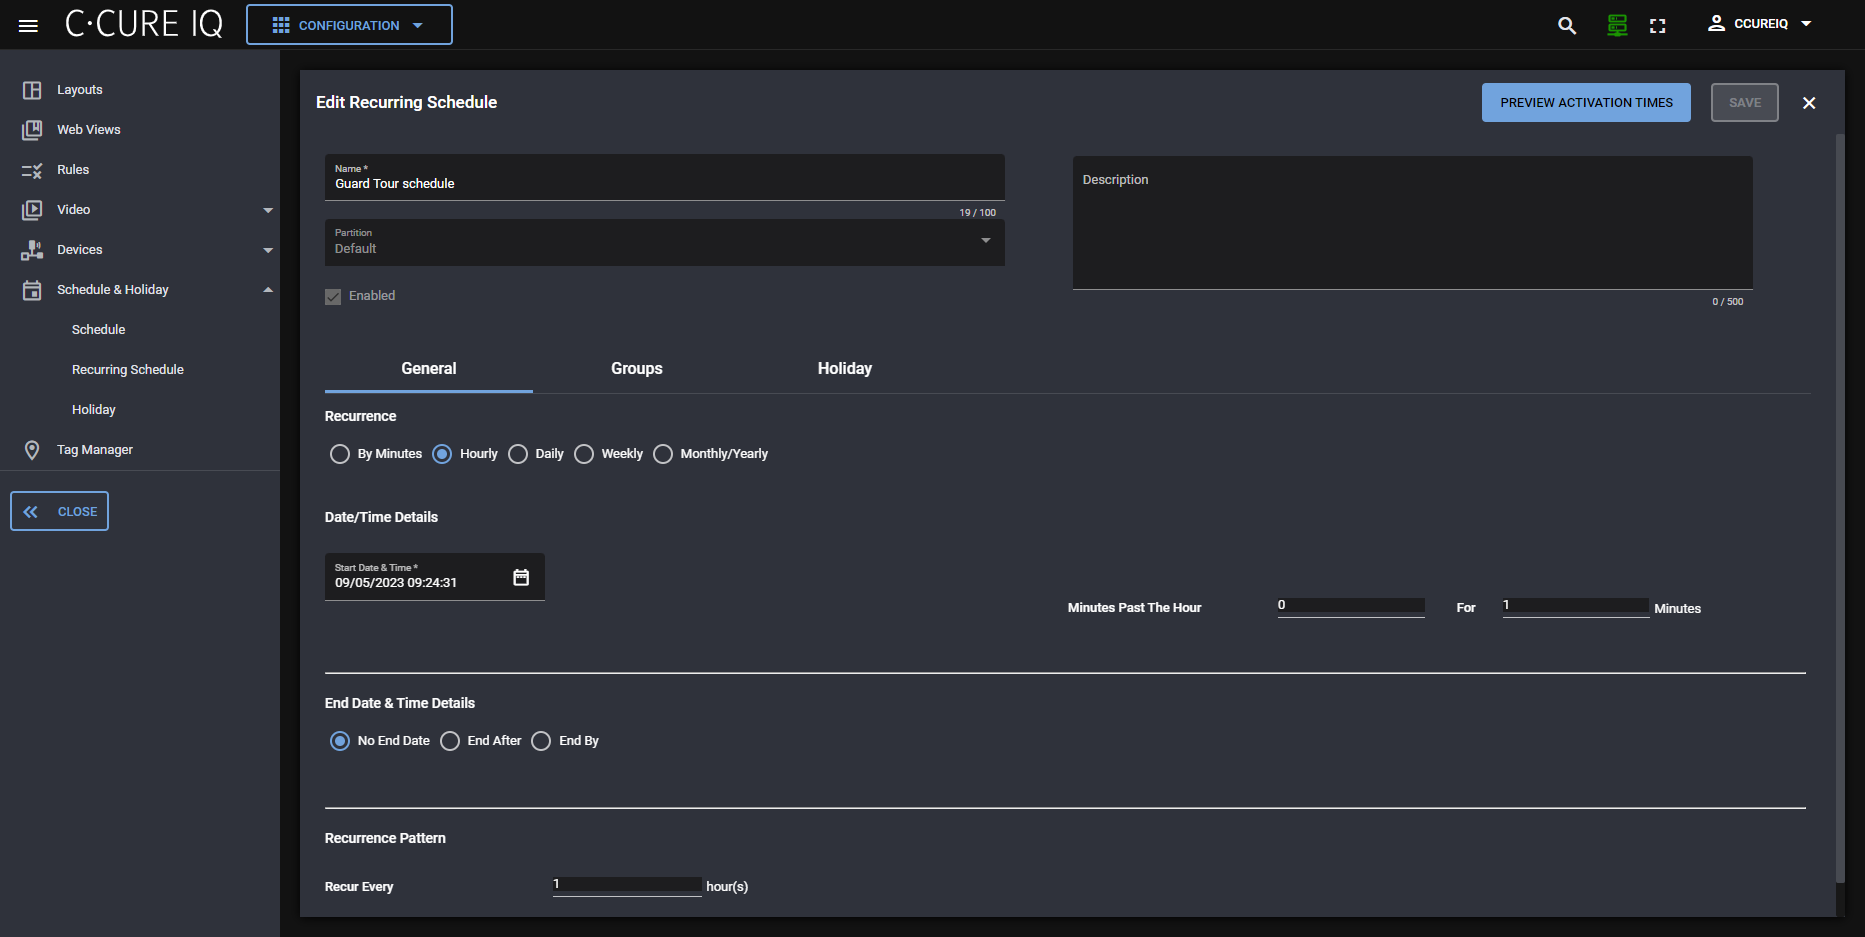Click the Rules sidebar icon
The width and height of the screenshot is (1865, 937).
pos(32,170)
